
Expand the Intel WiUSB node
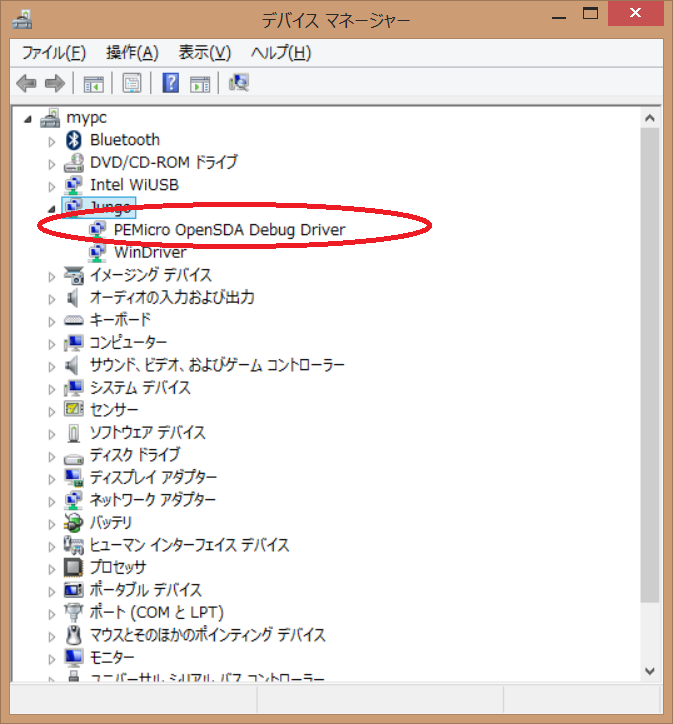52,186
